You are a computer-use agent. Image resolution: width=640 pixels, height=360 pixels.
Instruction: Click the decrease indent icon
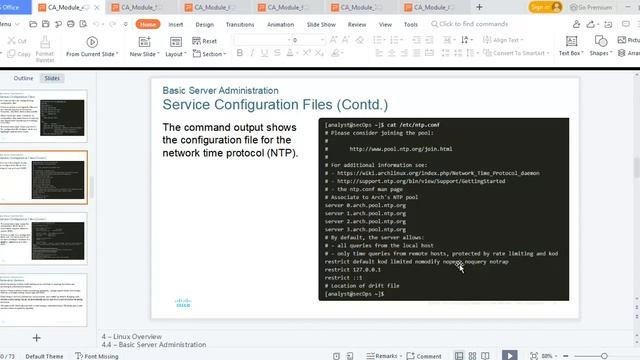(416, 40)
